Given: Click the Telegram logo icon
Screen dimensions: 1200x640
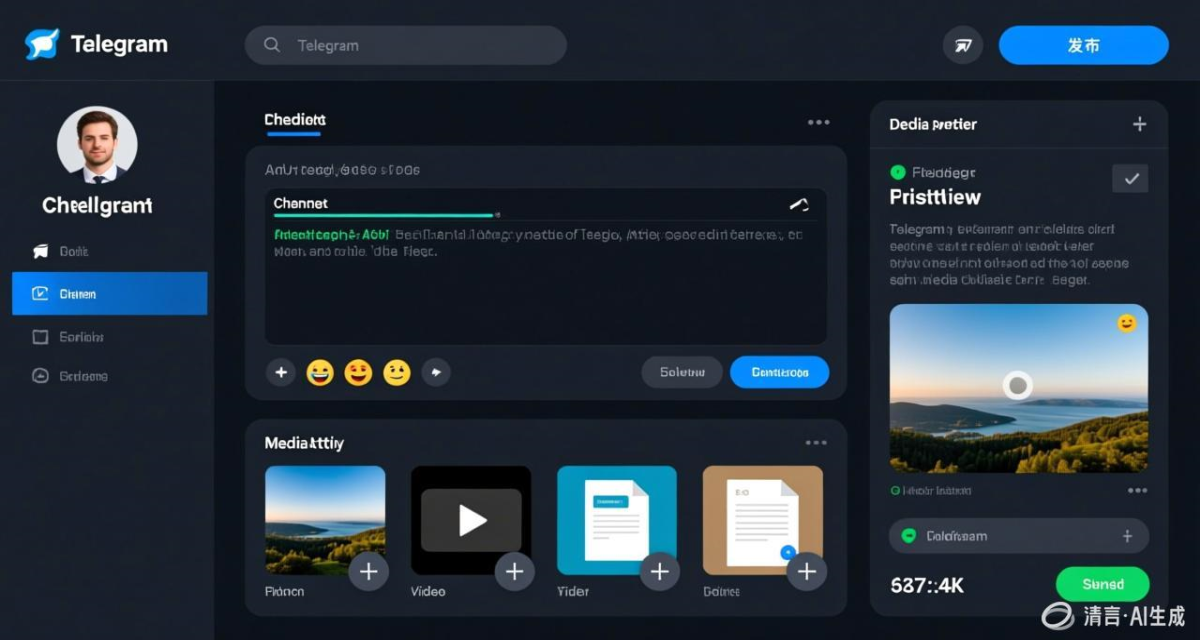Looking at the screenshot, I should (42, 45).
